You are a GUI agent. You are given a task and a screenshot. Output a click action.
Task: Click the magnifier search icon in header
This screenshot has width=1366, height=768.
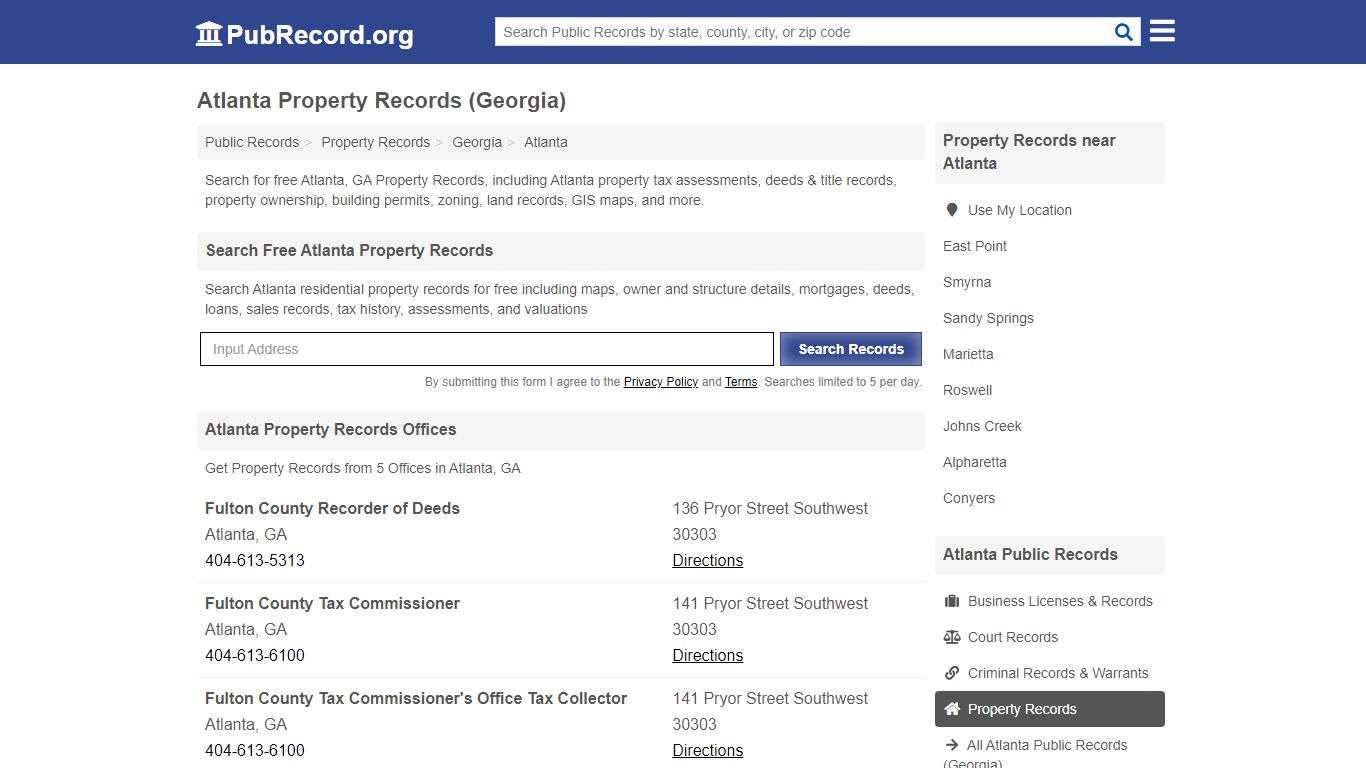pyautogui.click(x=1124, y=32)
